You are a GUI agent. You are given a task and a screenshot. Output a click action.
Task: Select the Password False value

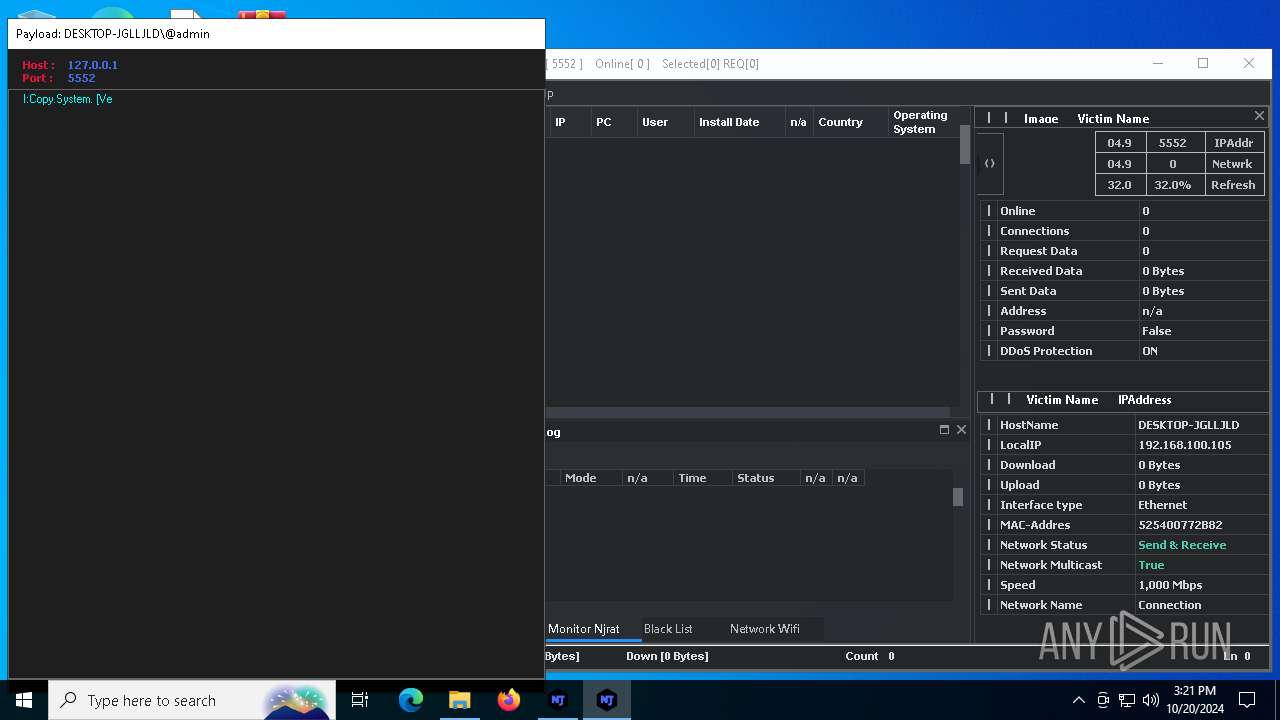(x=1157, y=331)
